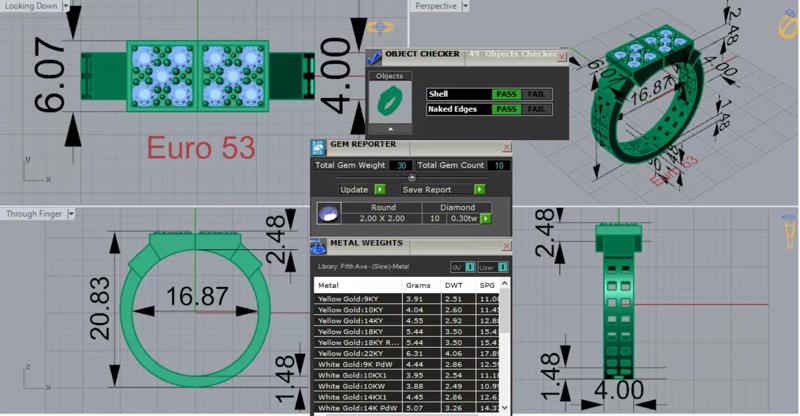Click the ring icon in Looking Down viewport
Image resolution: width=800 pixels, height=416 pixels.
pos(380,27)
